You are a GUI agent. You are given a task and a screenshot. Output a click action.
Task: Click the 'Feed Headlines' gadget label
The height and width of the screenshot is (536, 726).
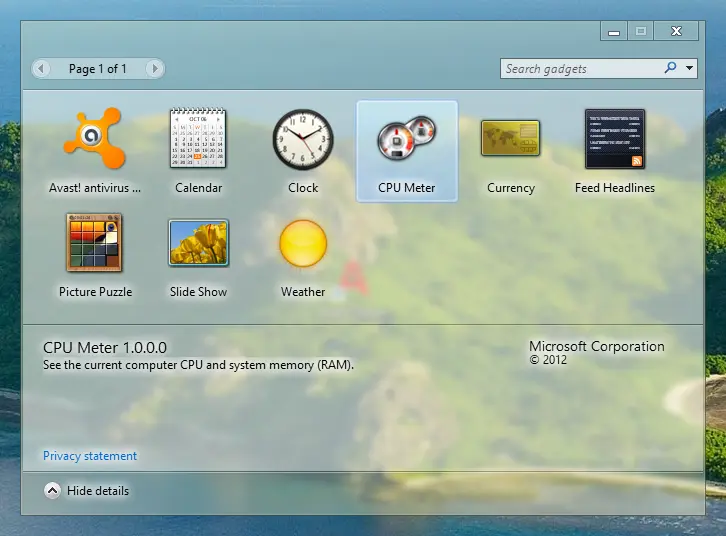(615, 188)
